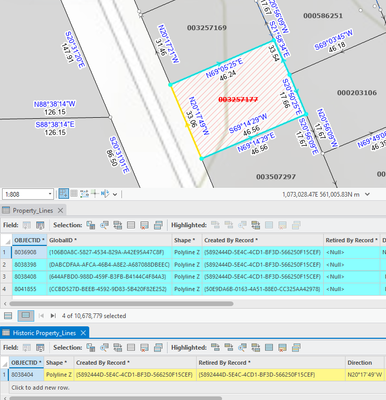Switch to the Property_Lines table tab

point(33,210)
